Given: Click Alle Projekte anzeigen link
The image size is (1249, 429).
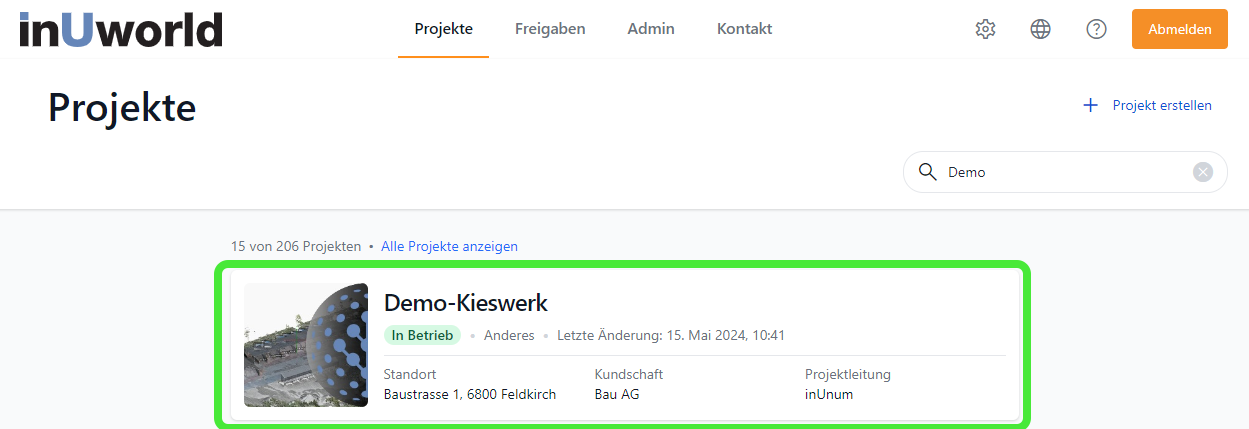Looking at the screenshot, I should (x=449, y=246).
